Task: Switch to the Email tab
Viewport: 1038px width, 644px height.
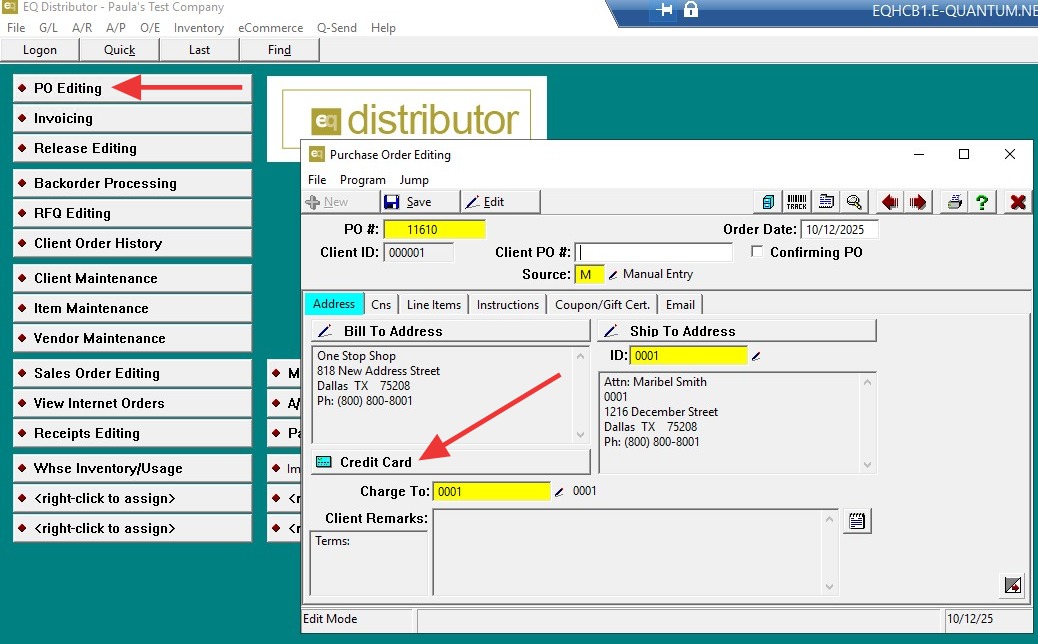Action: pos(681,304)
